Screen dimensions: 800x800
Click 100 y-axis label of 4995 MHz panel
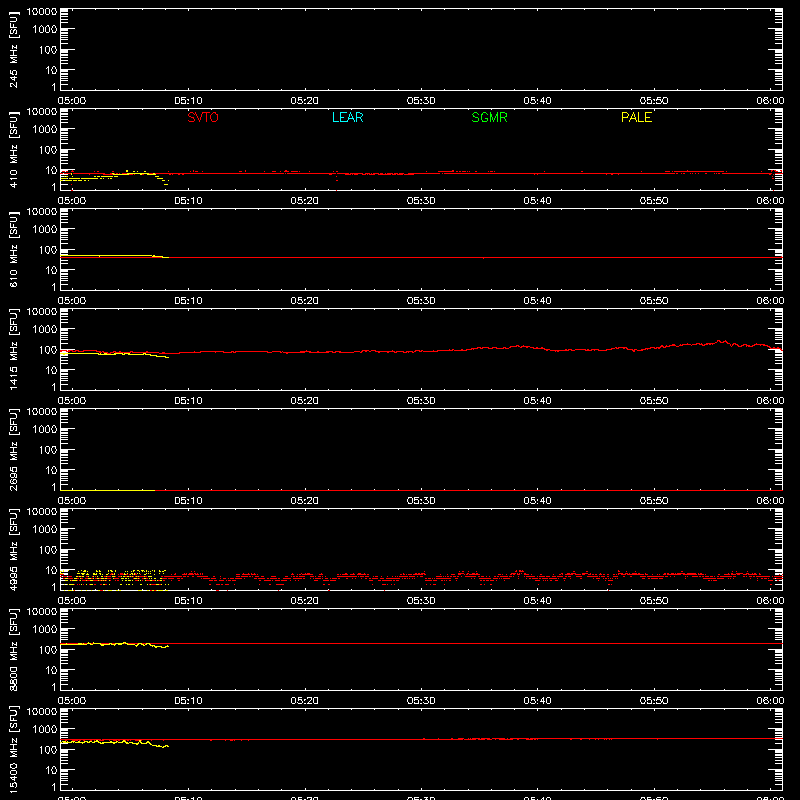click(x=48, y=549)
